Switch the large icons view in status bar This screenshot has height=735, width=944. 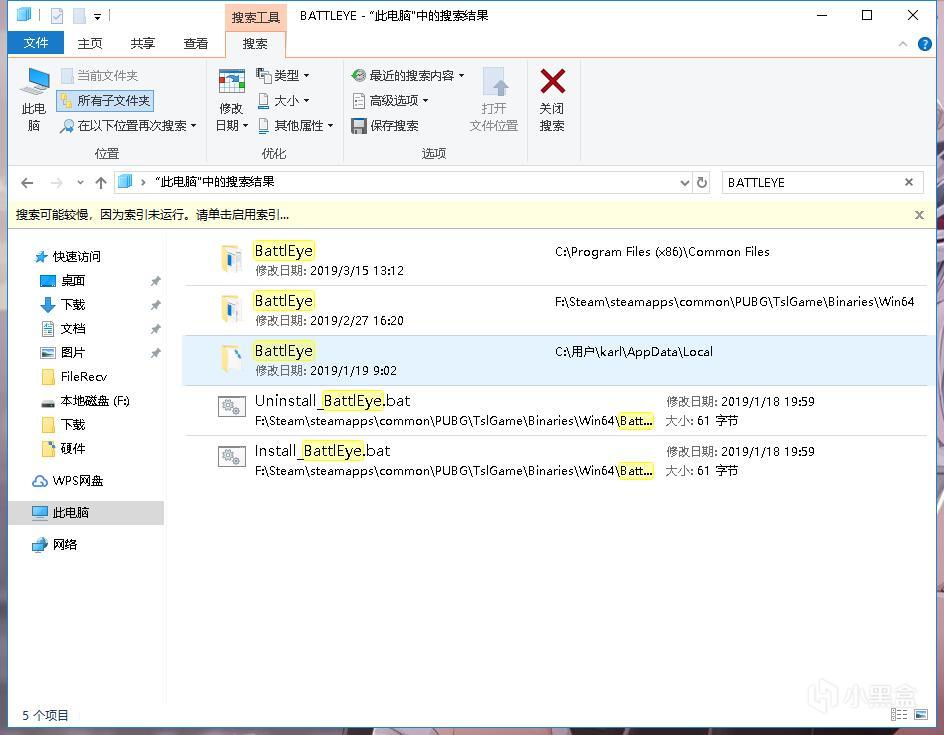921,715
